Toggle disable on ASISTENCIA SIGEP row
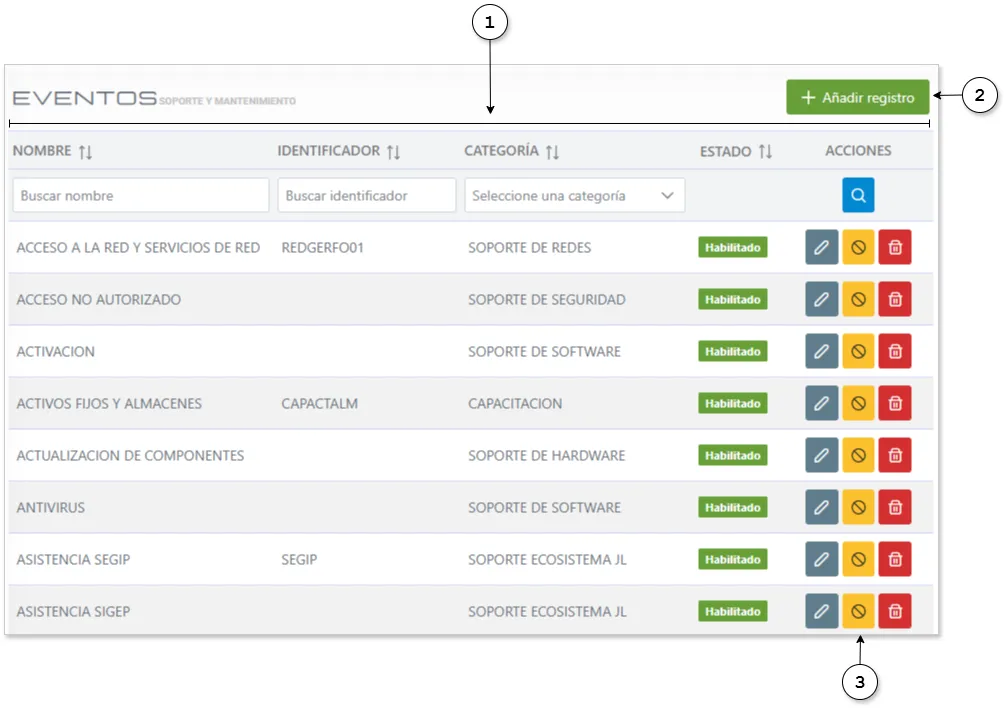This screenshot has height=708, width=1004. [858, 611]
